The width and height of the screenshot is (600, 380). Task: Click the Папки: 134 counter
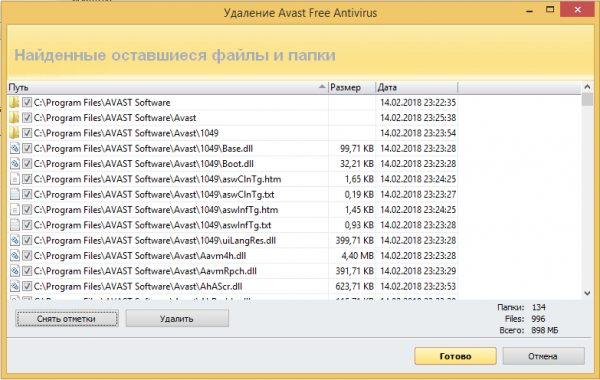[x=522, y=307]
